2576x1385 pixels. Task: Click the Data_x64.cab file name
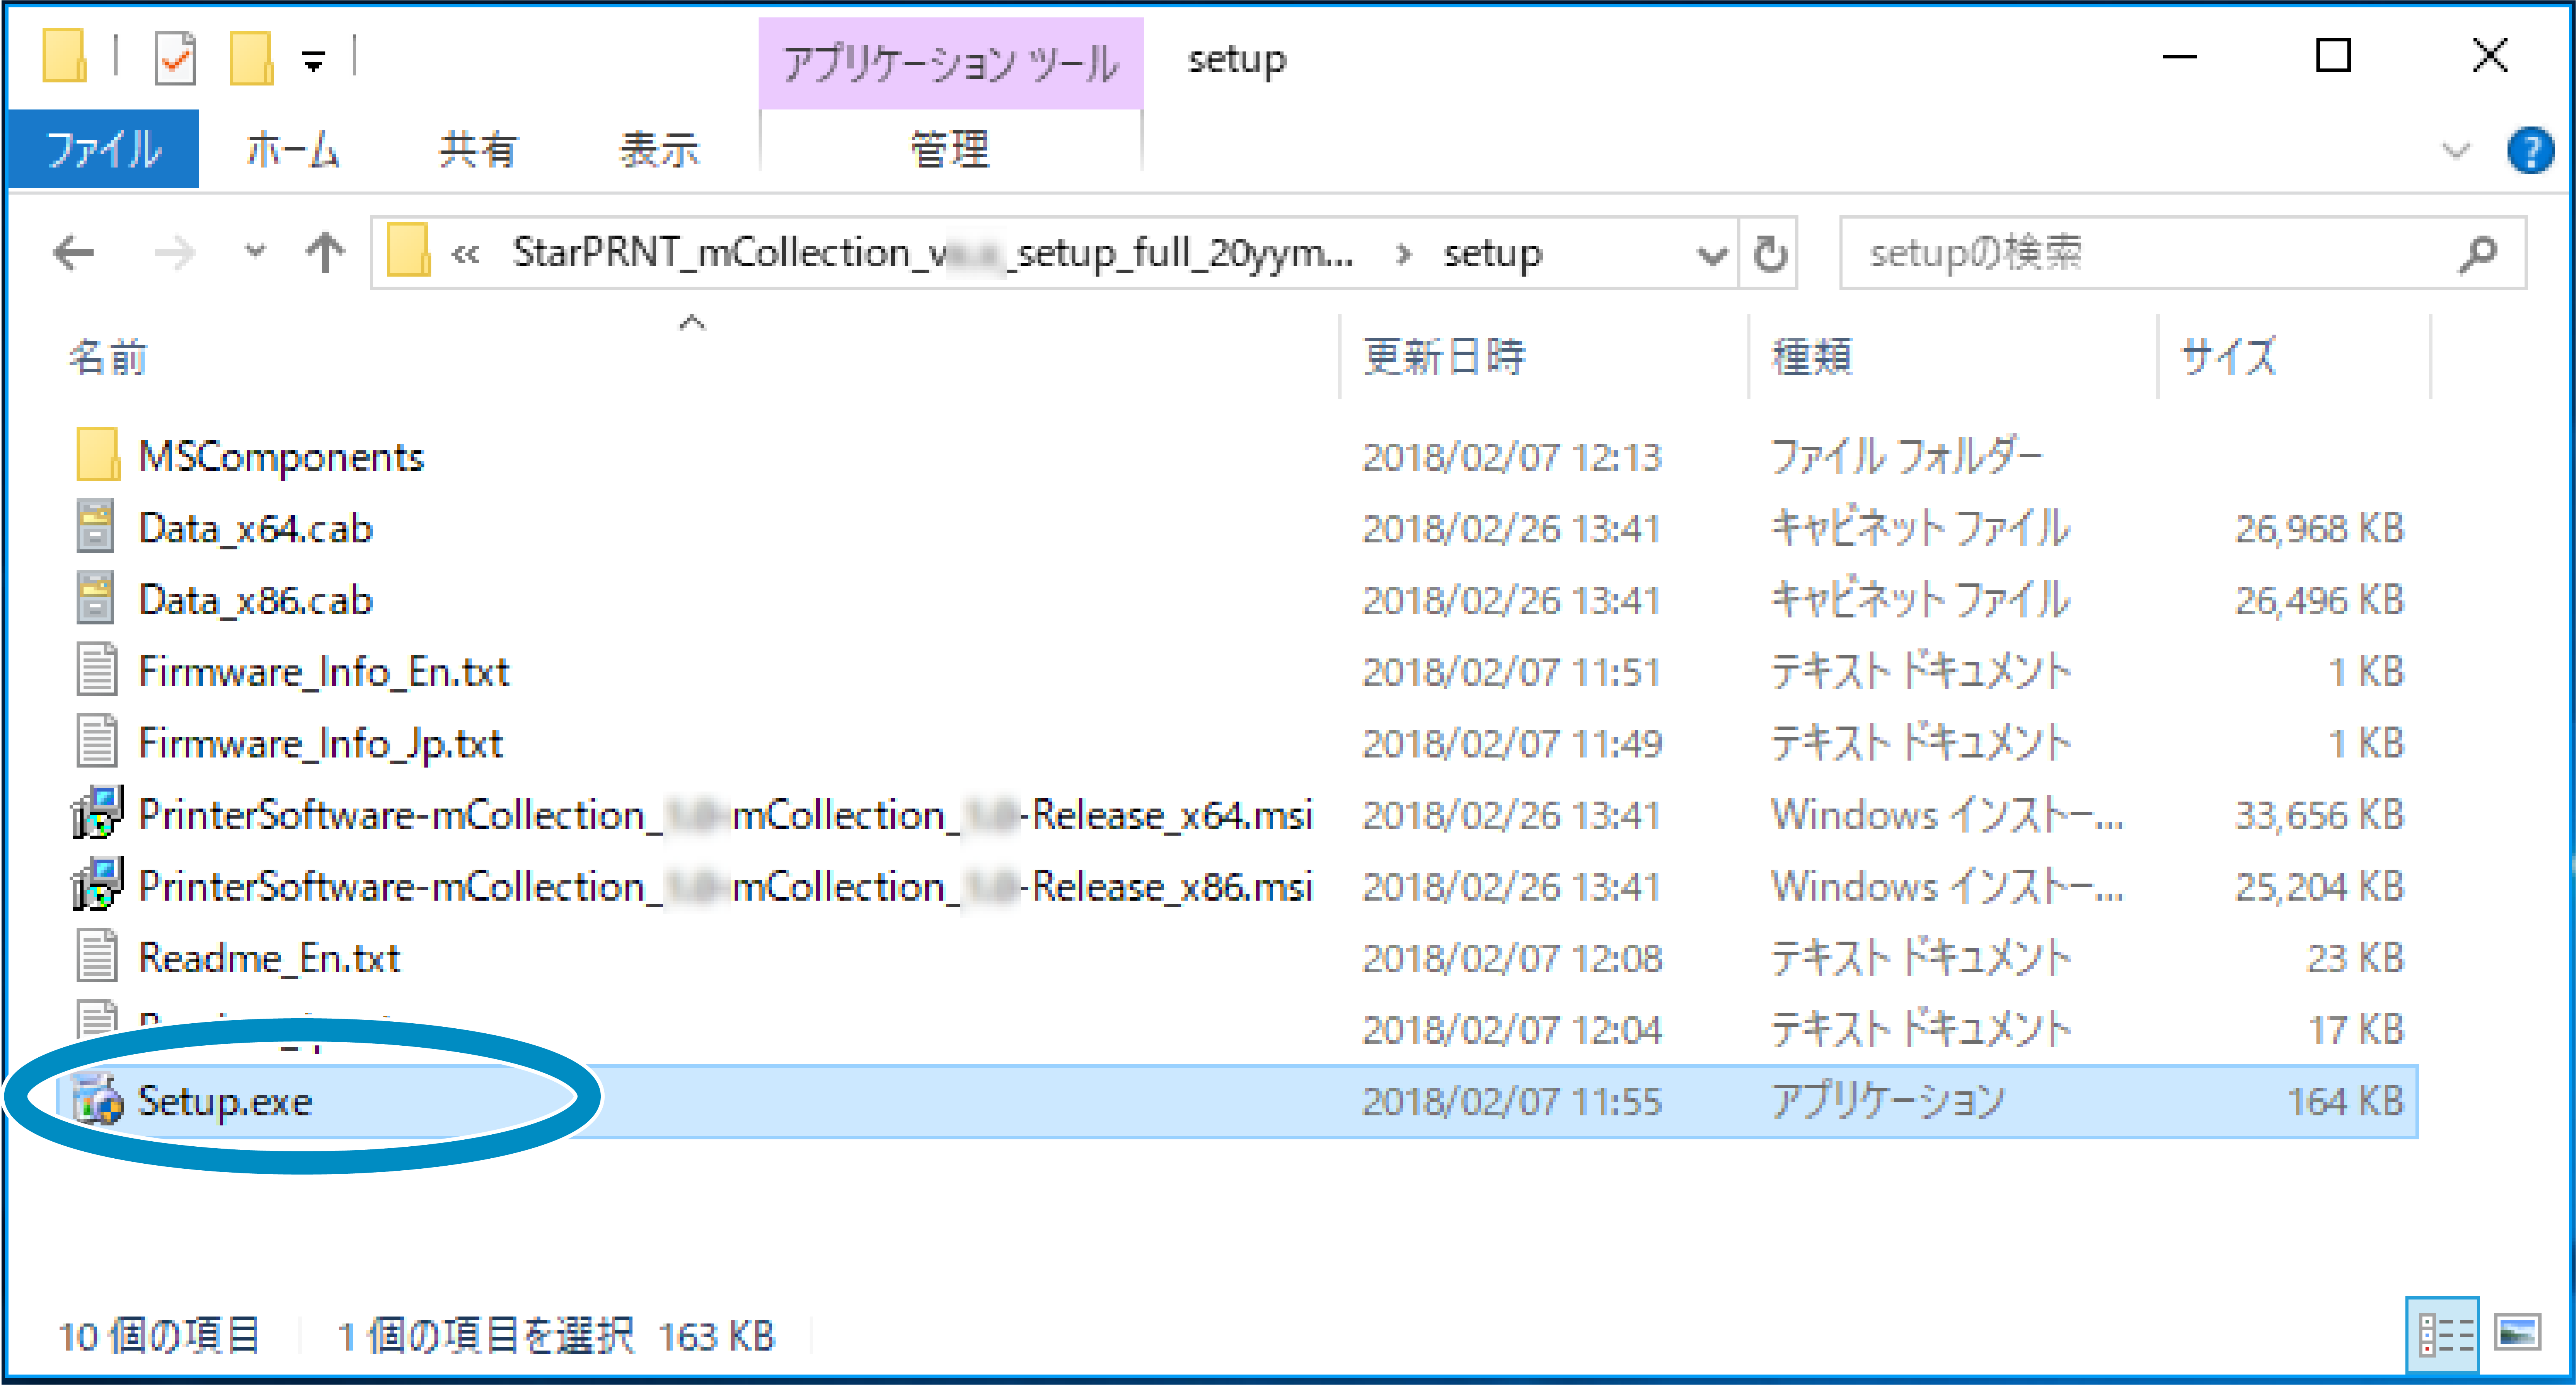tap(256, 529)
